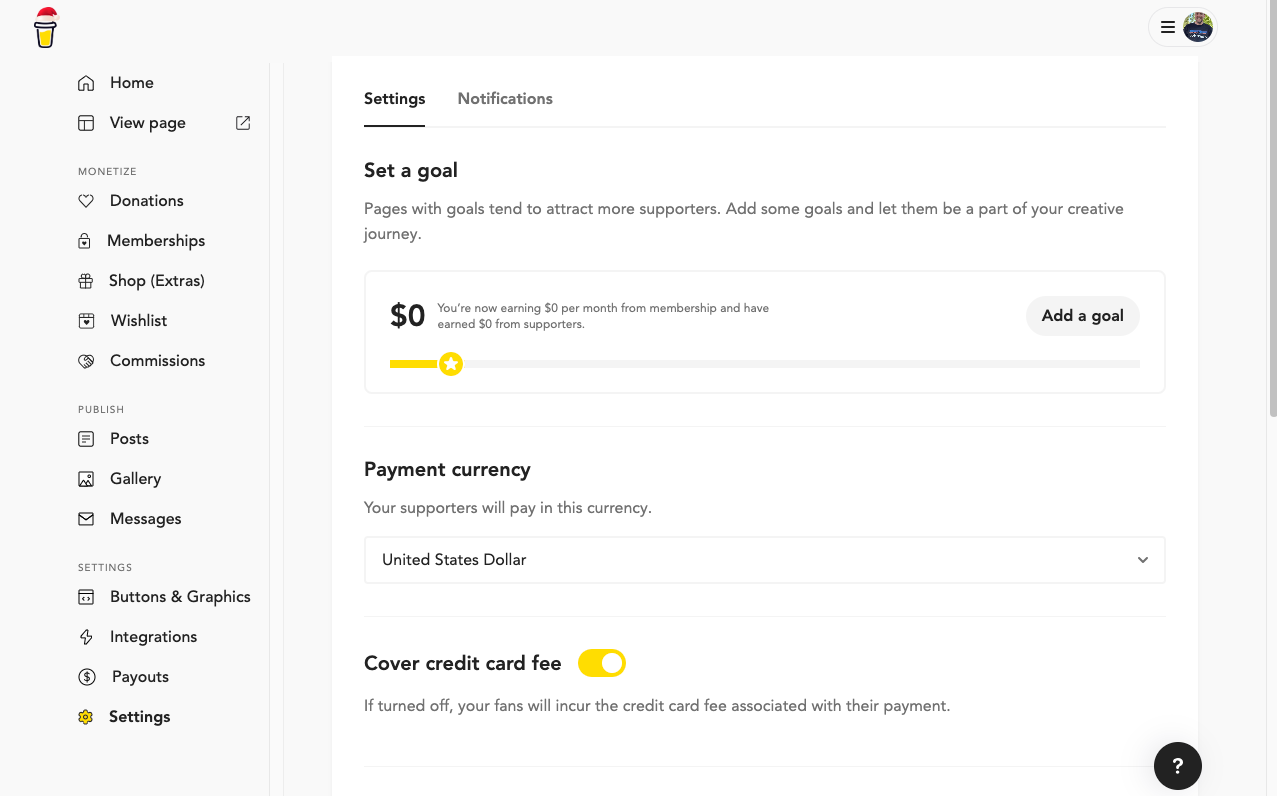1277x796 pixels.
Task: Open the Wishlist page link
Action: 138,321
